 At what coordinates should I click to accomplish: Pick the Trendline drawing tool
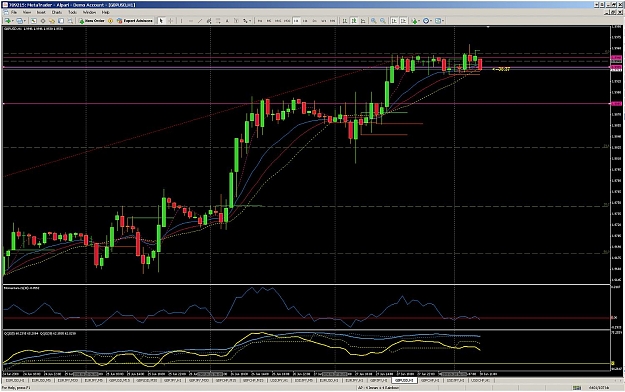(x=200, y=21)
